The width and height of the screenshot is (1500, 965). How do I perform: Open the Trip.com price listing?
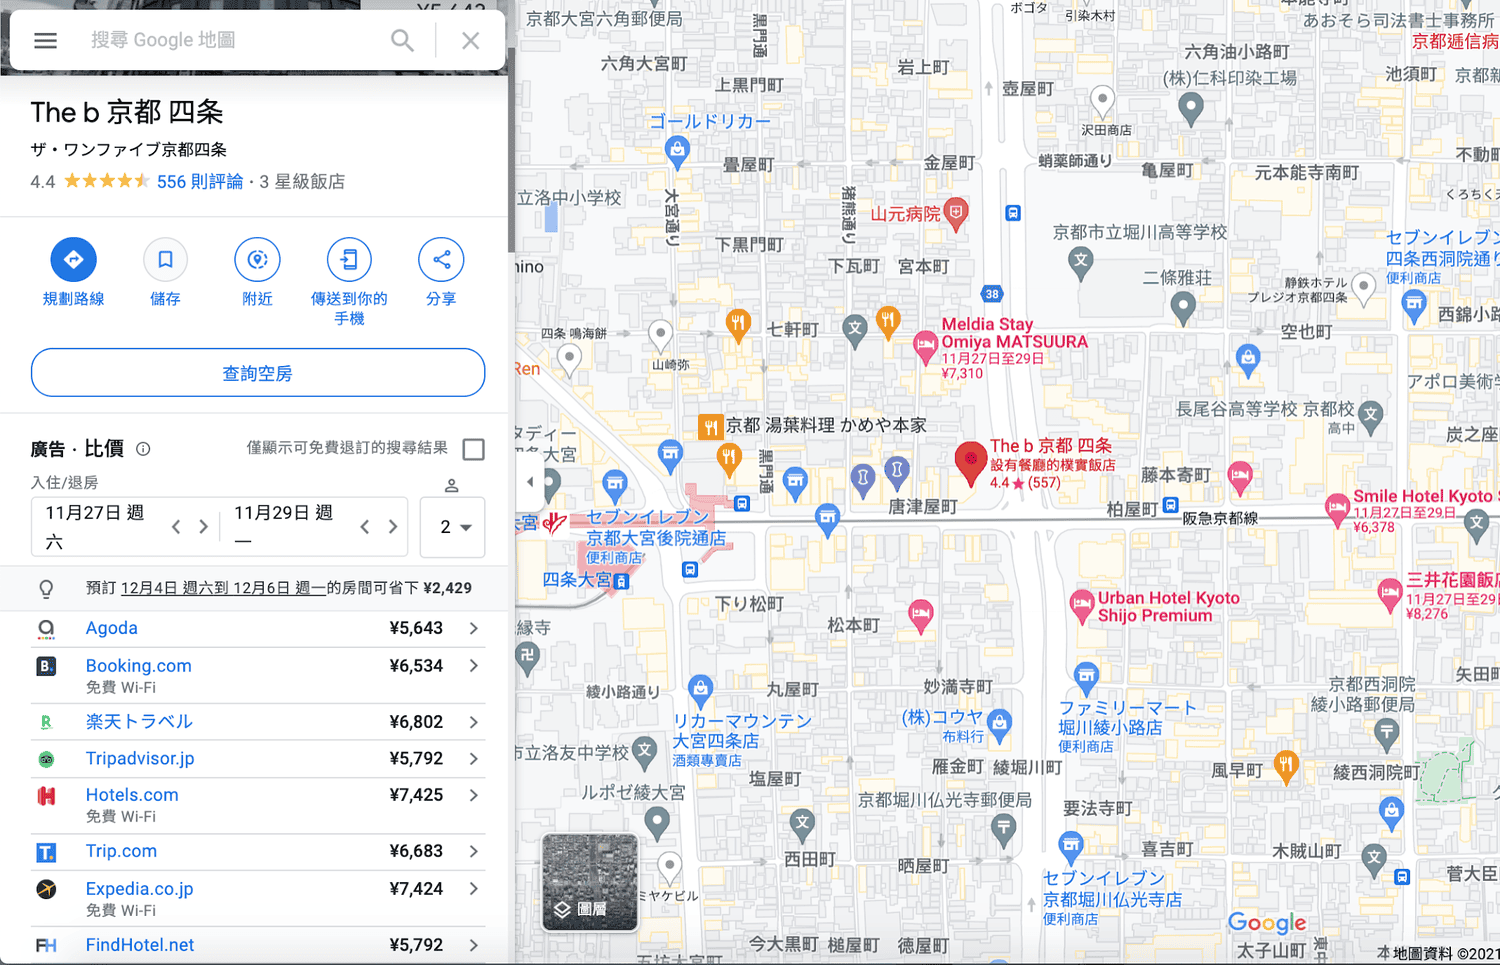258,852
